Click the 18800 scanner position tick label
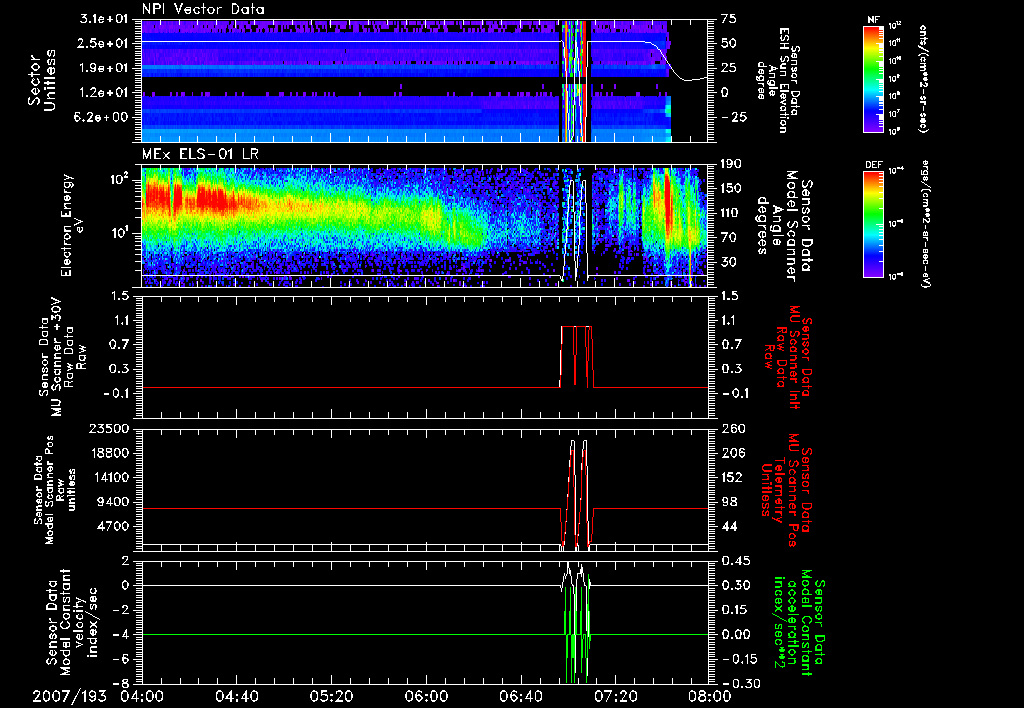The width and height of the screenshot is (1024, 708). [x=109, y=453]
